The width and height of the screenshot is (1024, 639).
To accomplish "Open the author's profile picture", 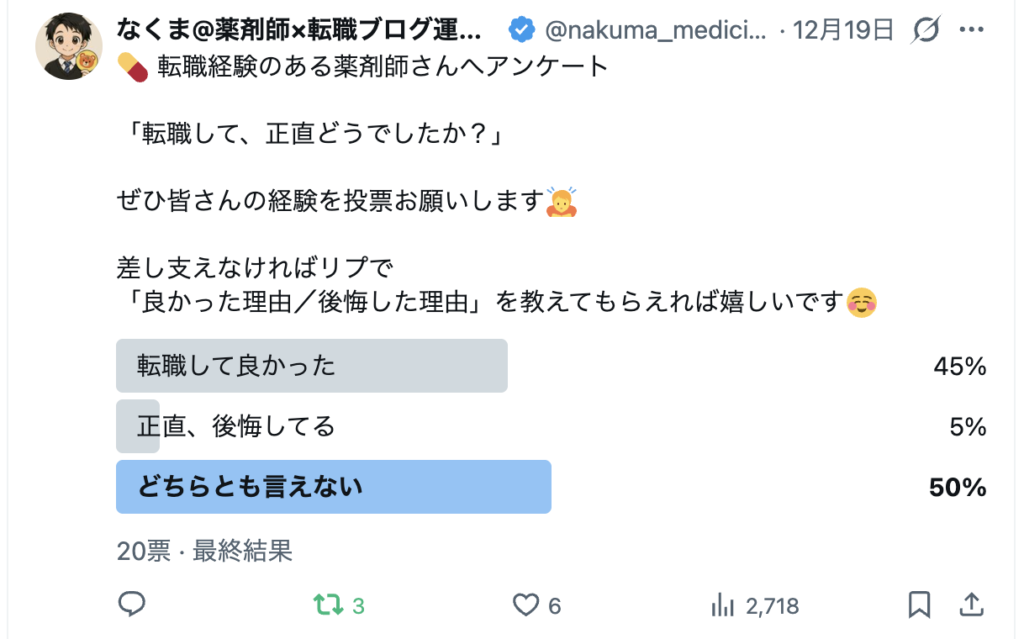I will (69, 47).
